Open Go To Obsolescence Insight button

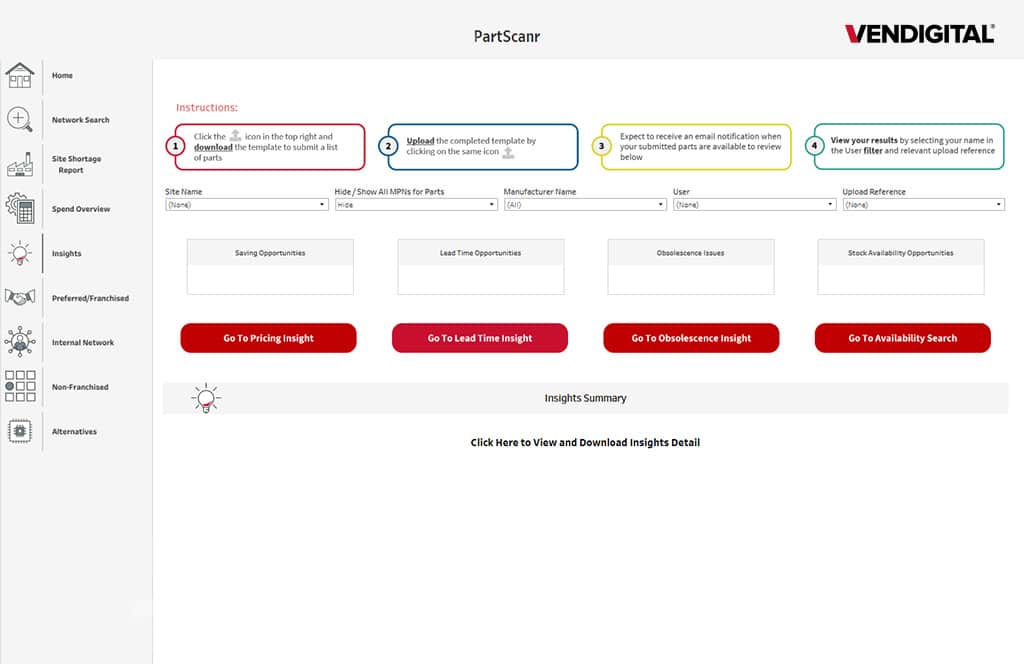coord(691,338)
